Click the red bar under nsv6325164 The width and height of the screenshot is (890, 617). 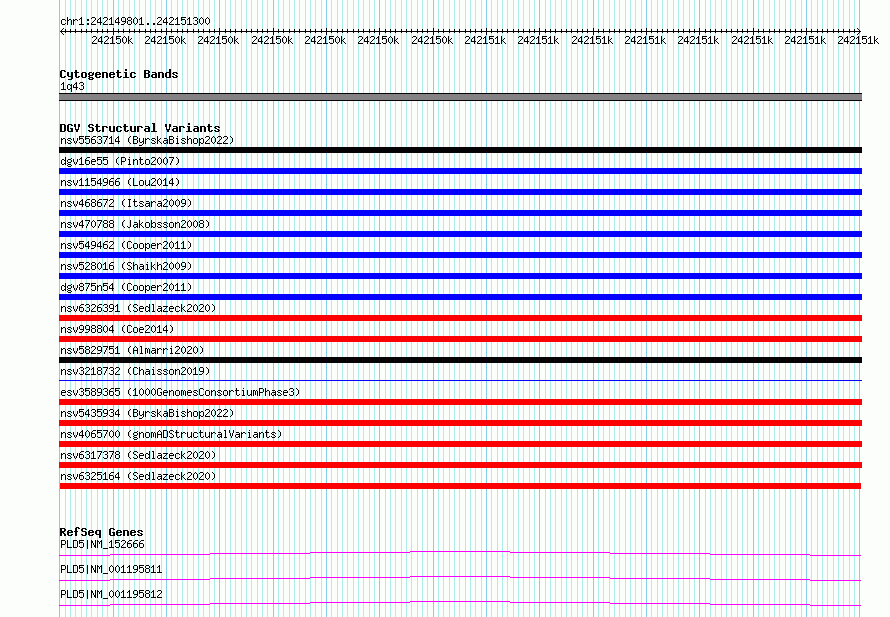coord(460,486)
